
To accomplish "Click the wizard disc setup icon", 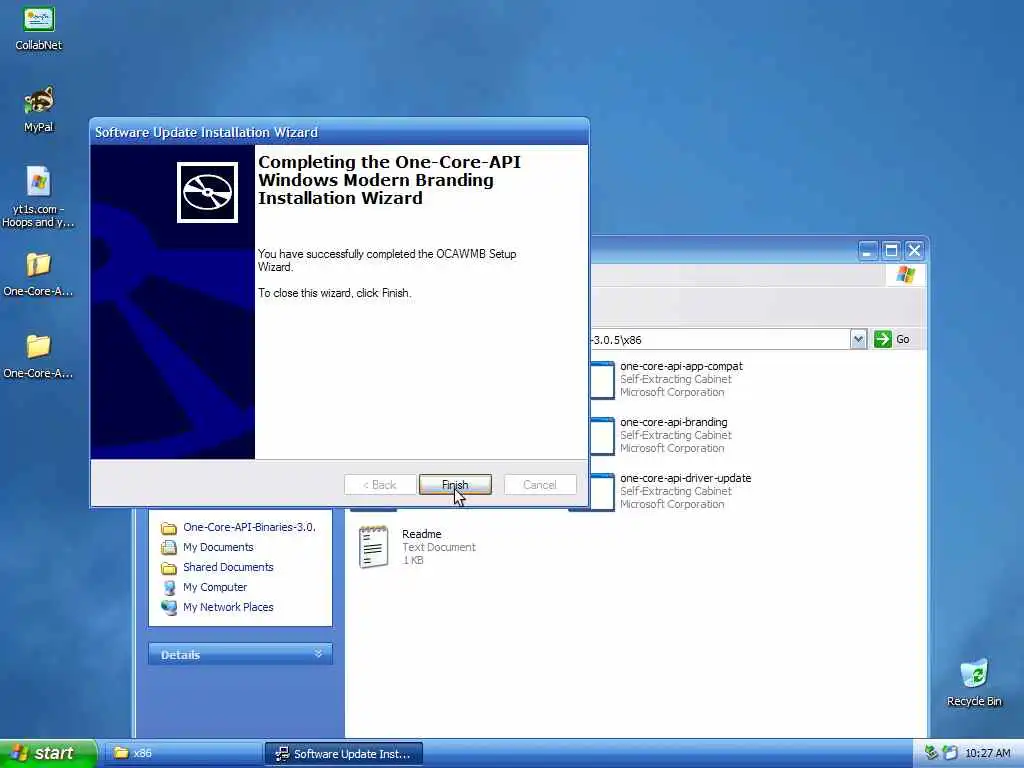I will (207, 193).
